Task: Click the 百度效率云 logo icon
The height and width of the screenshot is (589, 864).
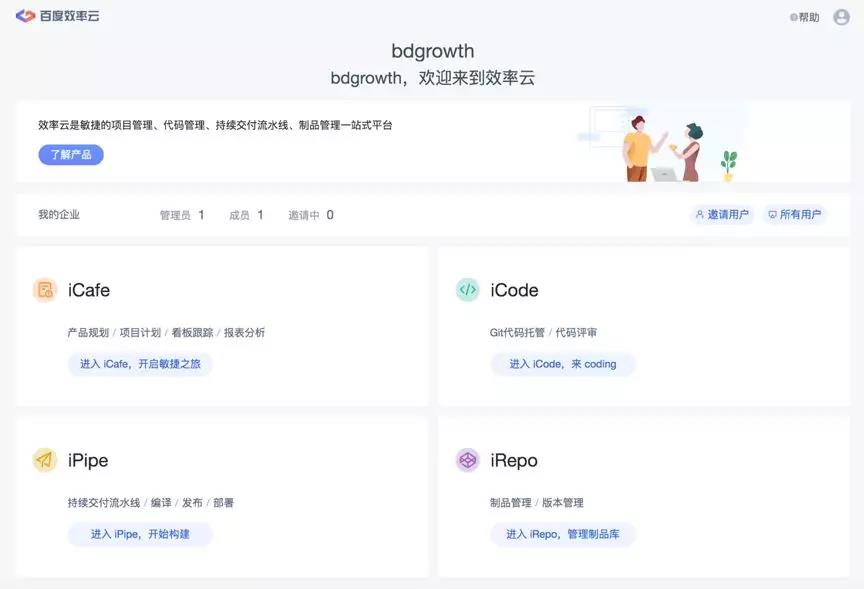Action: click(x=25, y=16)
